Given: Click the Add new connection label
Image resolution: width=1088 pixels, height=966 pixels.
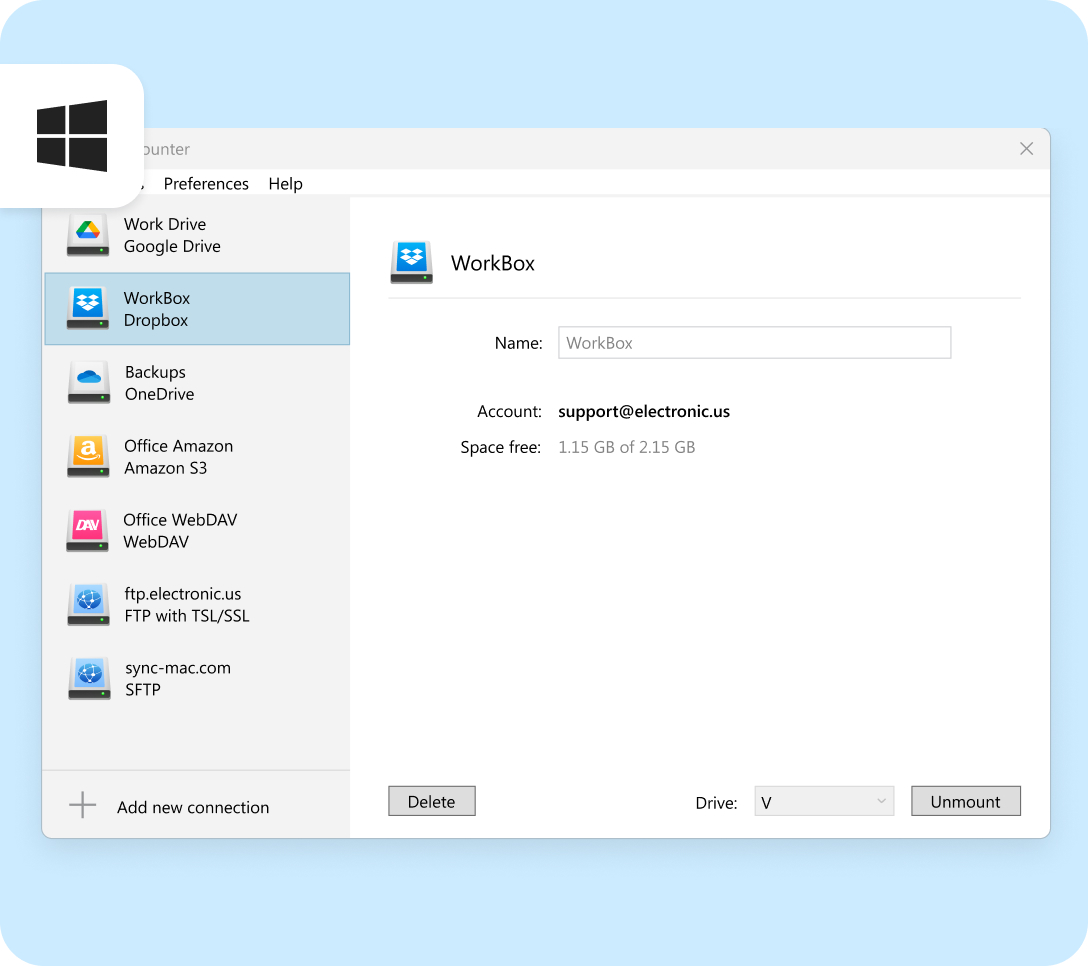Looking at the screenshot, I should point(193,808).
